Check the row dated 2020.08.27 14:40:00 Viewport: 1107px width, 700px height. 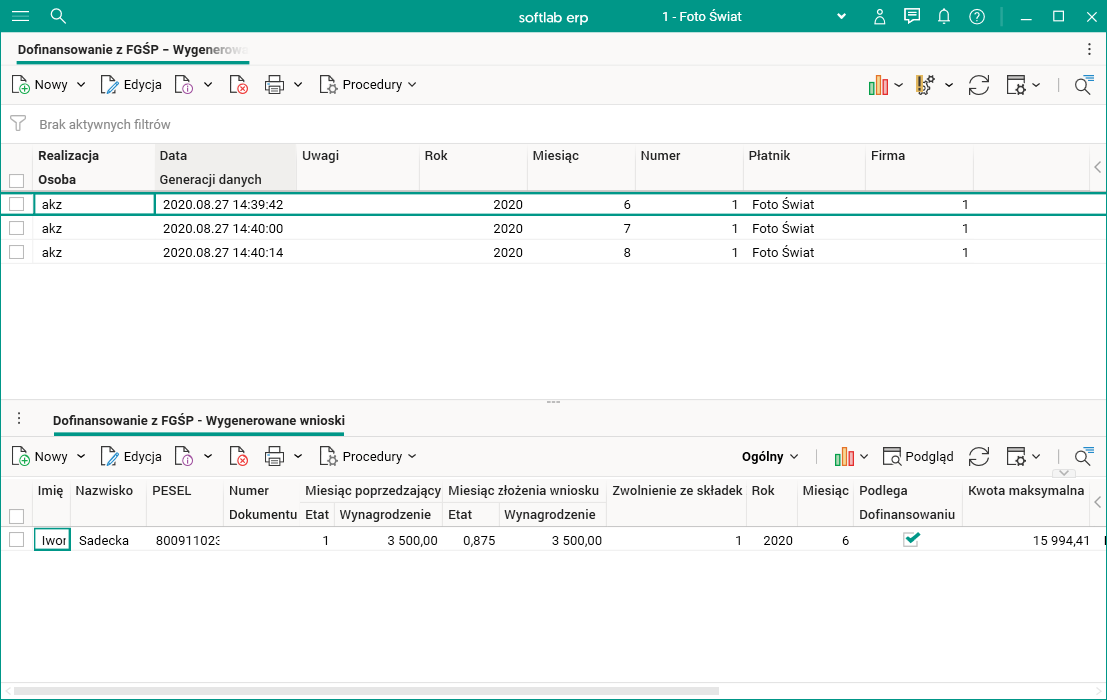tap(16, 229)
